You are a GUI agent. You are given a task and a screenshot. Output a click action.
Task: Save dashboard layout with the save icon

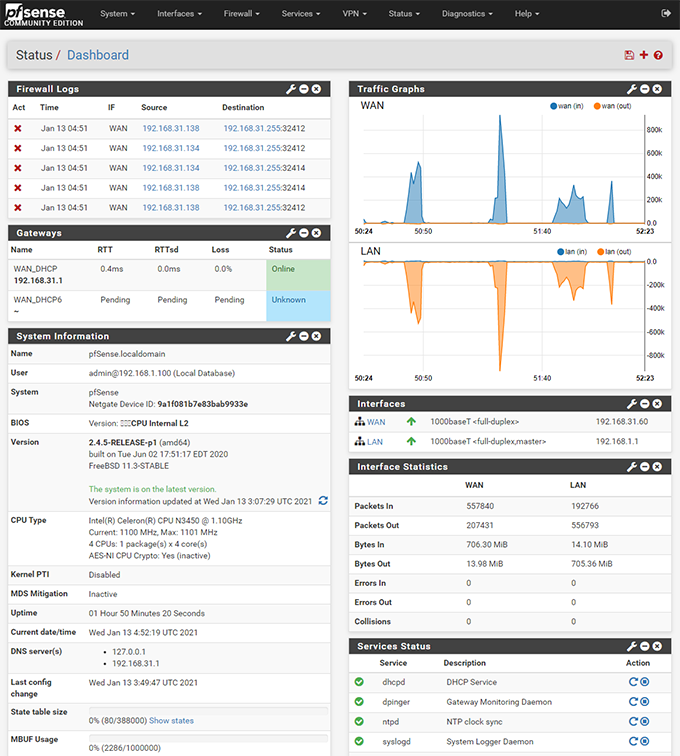pos(629,55)
